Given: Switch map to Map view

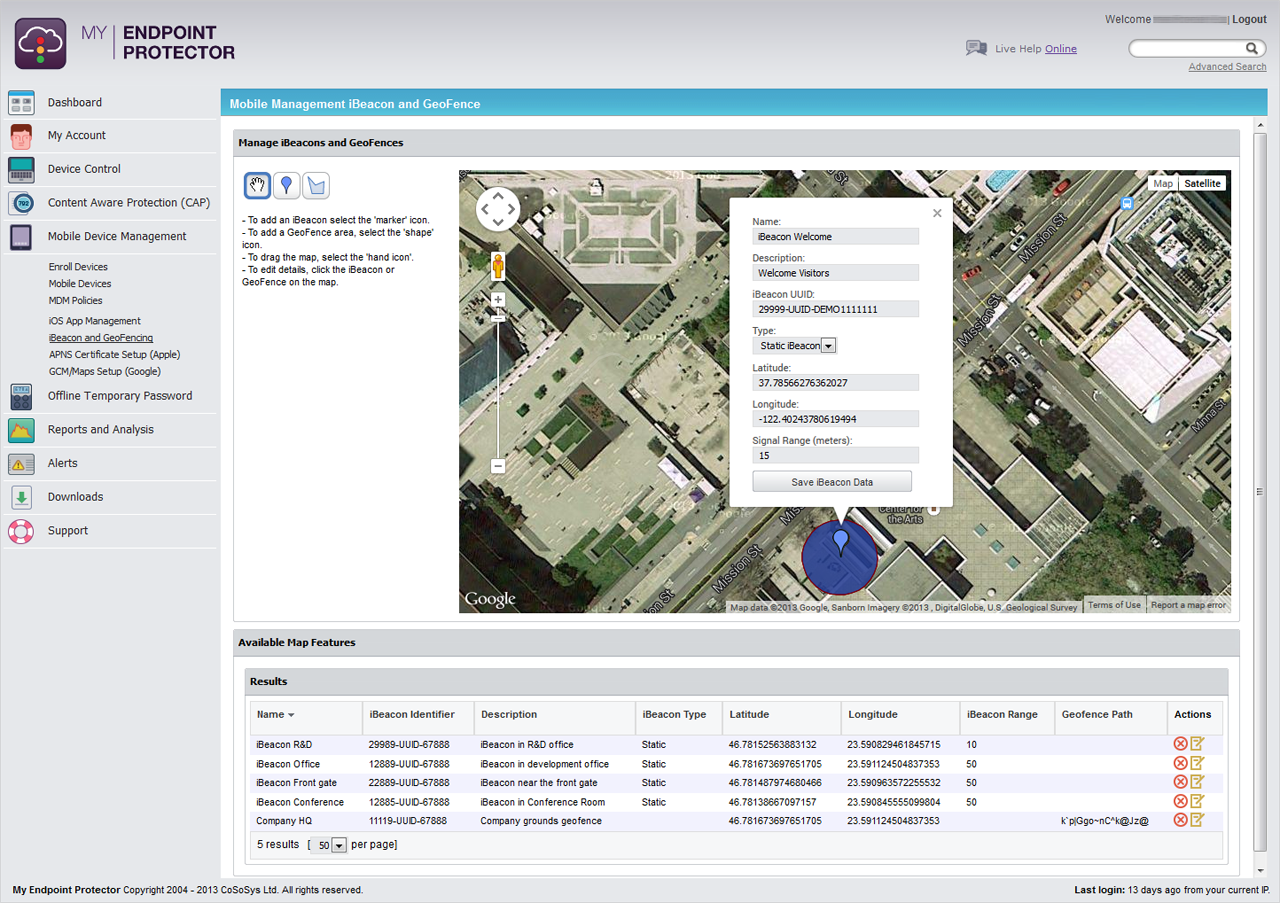Looking at the screenshot, I should click(1162, 184).
